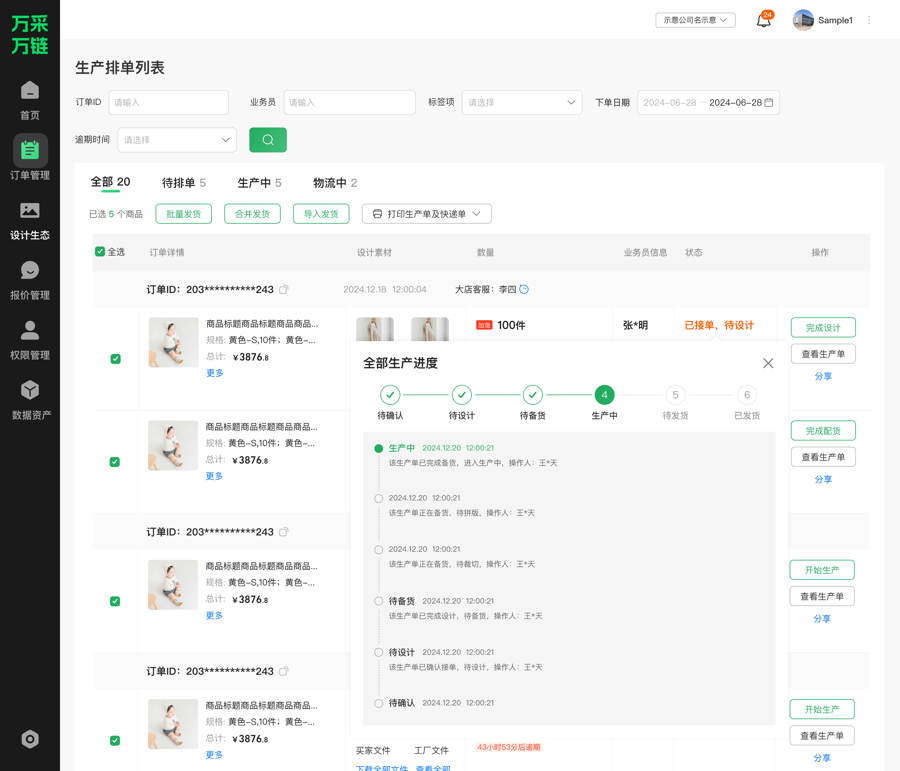Copy the order ID using the copy icon
Viewport: 900px width, 771px height.
click(x=284, y=287)
